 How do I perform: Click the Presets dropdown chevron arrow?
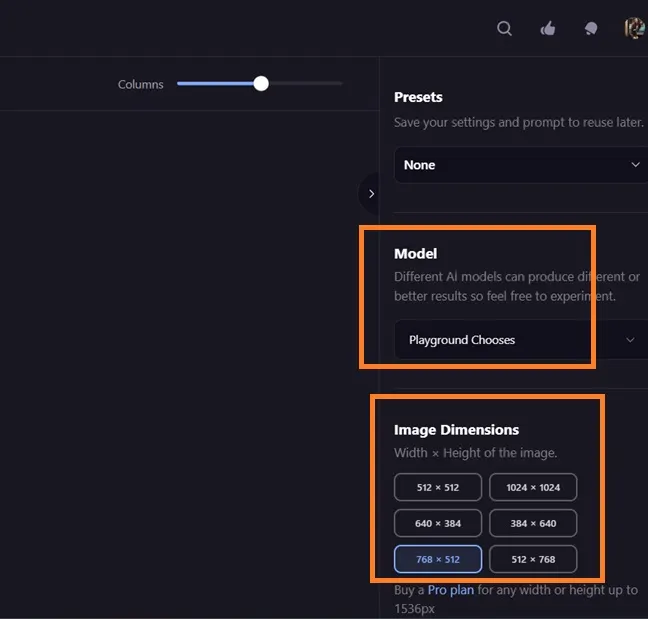pos(635,165)
